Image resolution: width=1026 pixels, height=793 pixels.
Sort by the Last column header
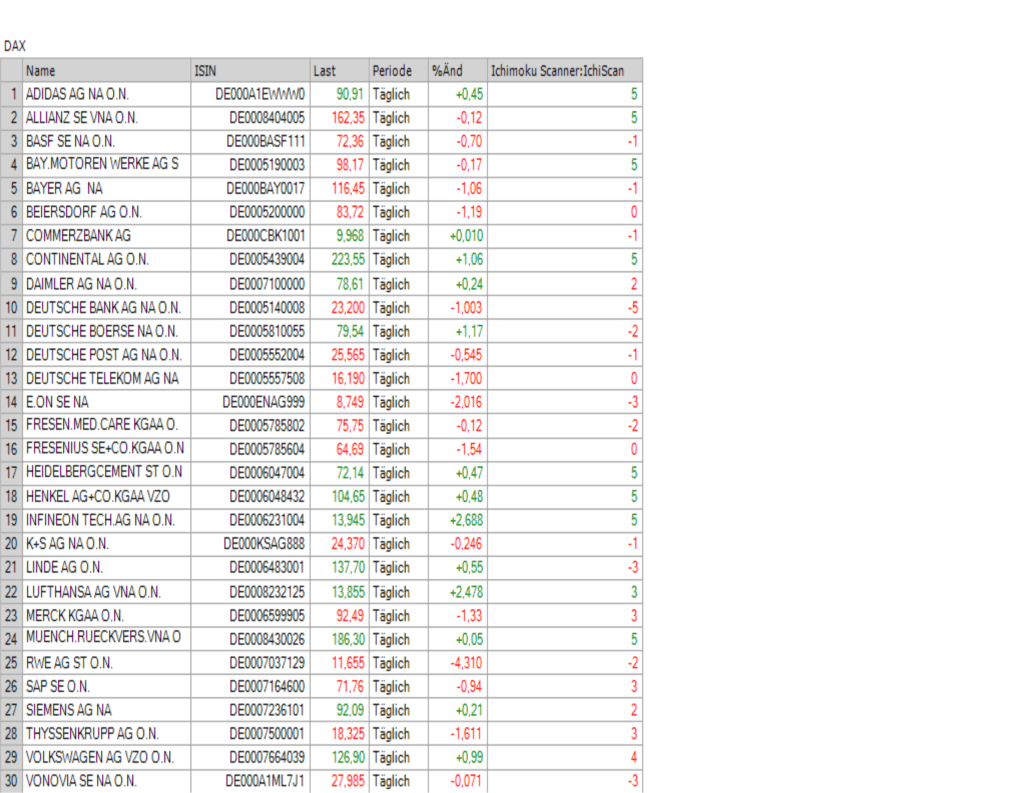coord(340,71)
